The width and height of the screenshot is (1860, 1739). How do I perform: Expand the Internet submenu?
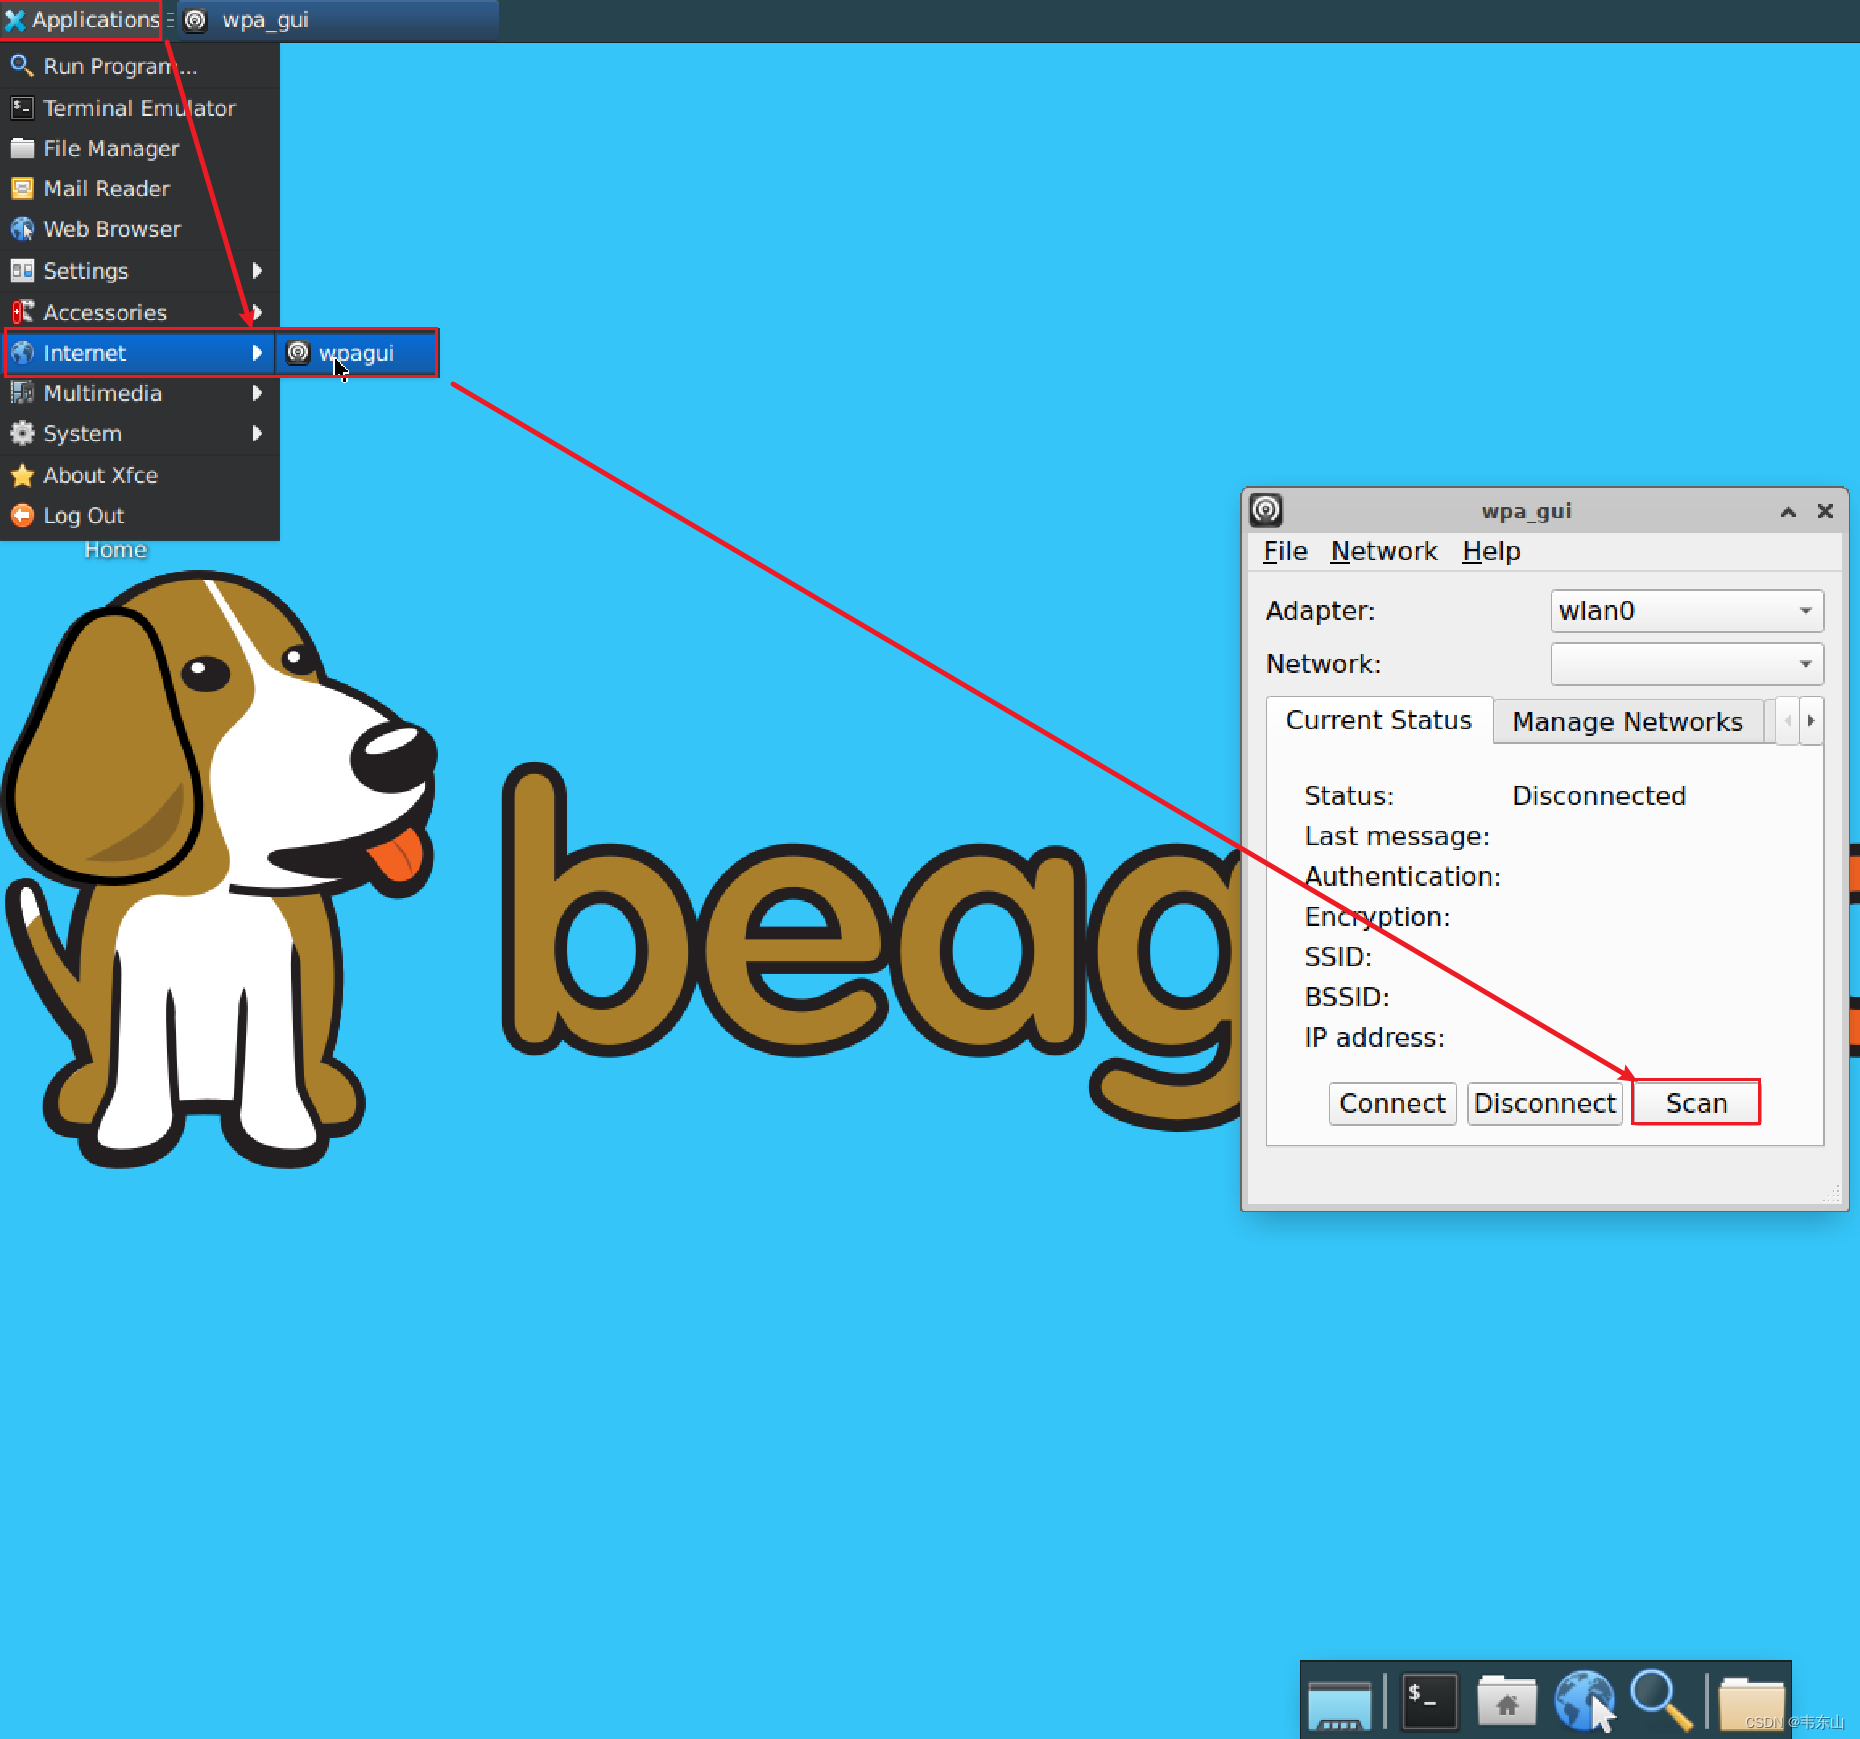[x=140, y=353]
